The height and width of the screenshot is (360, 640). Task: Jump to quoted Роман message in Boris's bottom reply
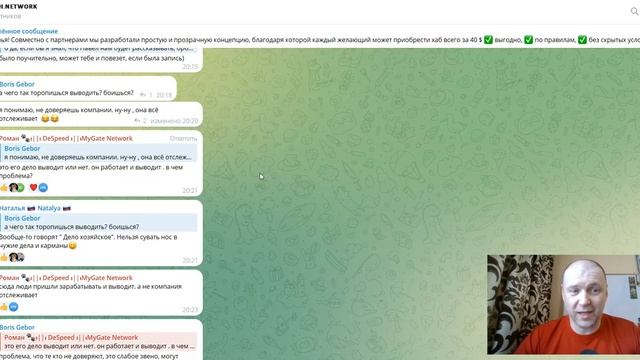[98, 342]
